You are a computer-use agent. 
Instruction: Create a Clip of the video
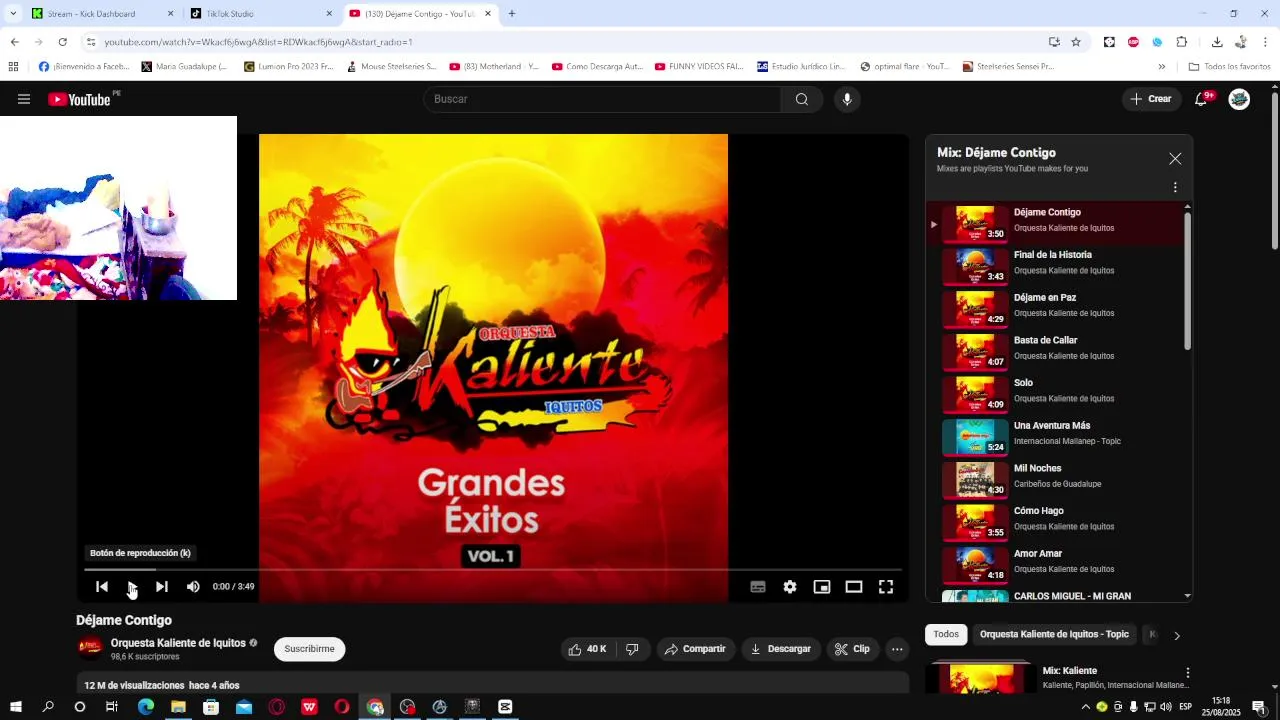point(852,649)
